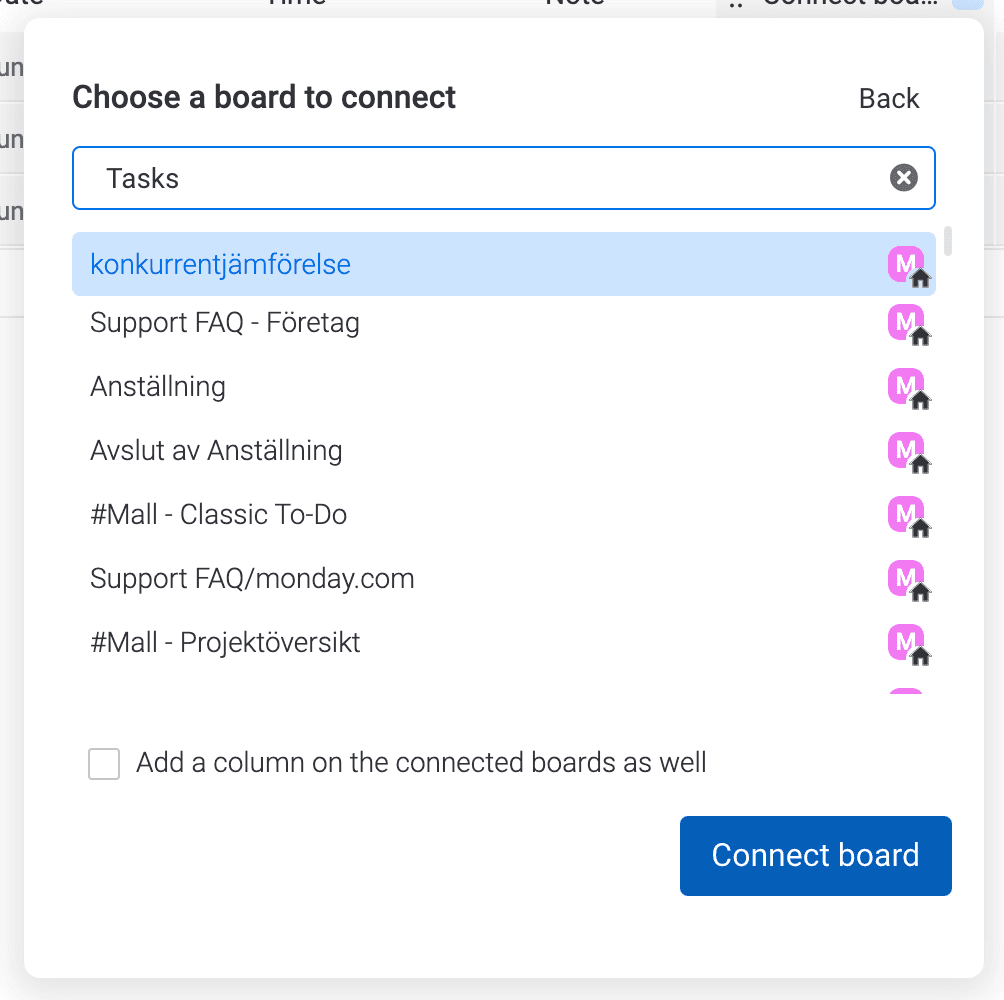
Task: Click the Connect board button
Action: click(x=816, y=856)
